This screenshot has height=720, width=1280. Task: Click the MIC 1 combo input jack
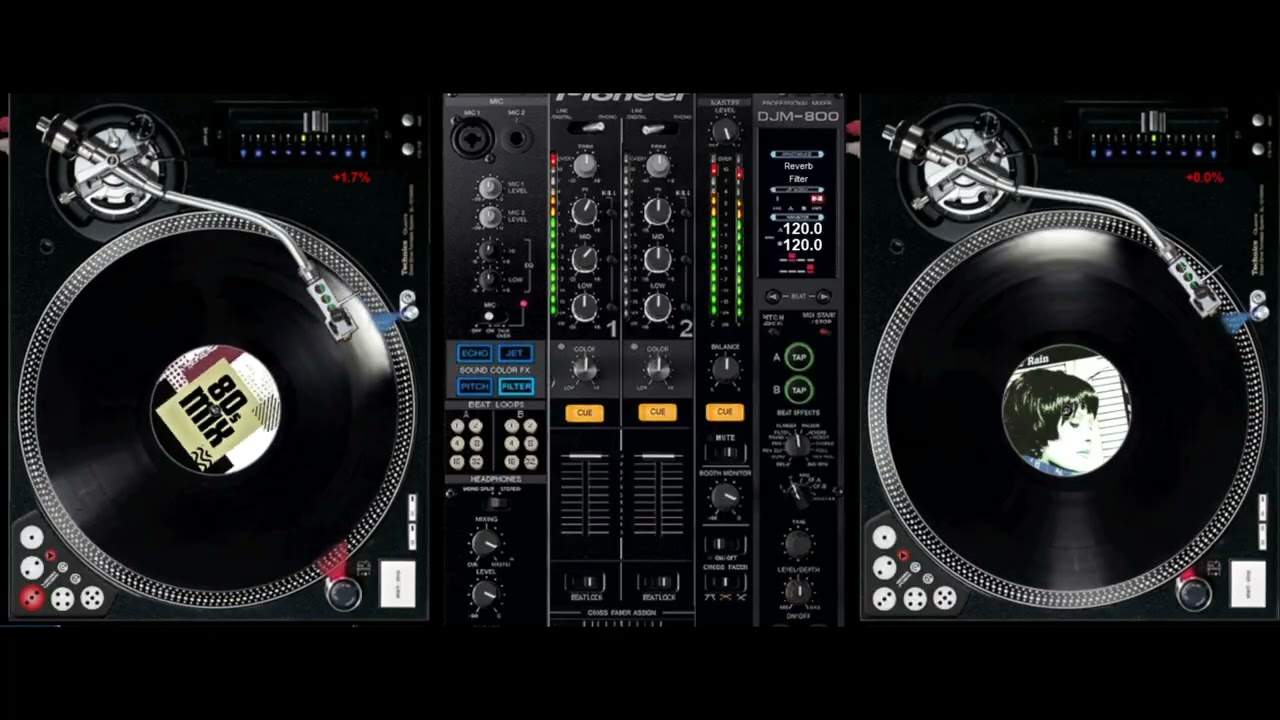pos(472,139)
